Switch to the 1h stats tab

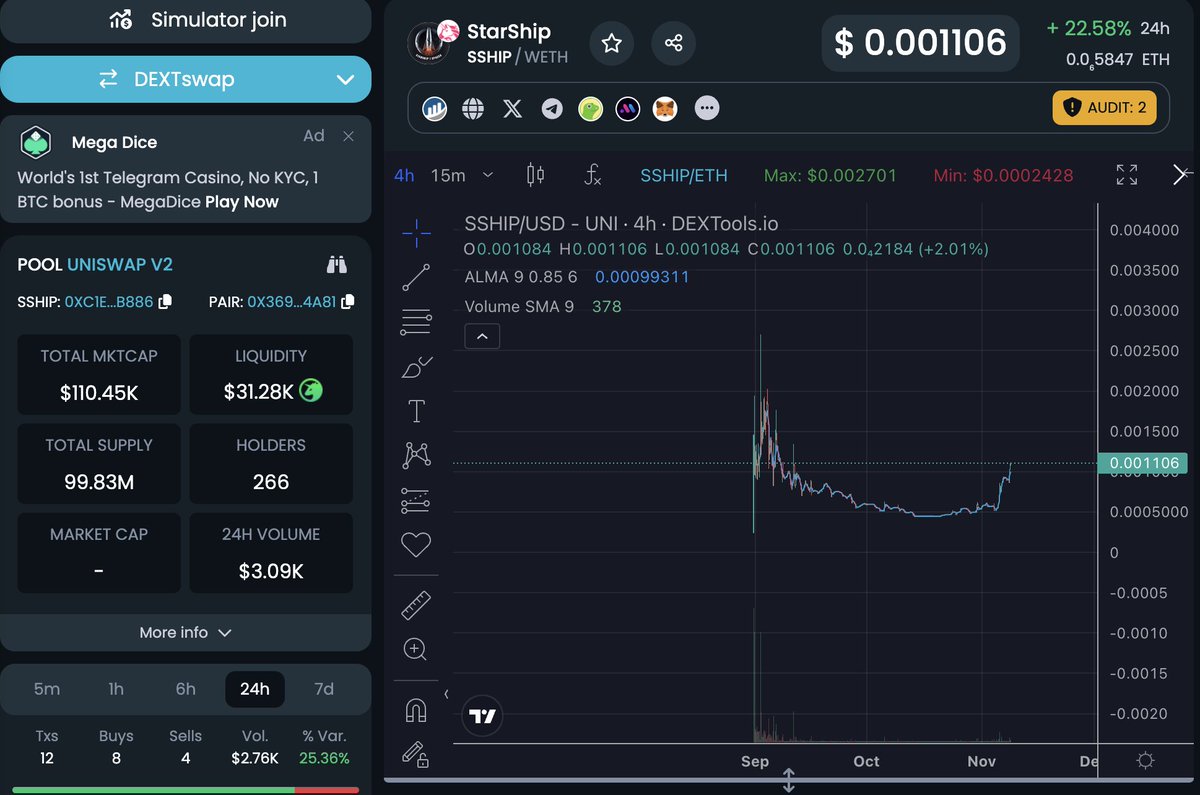[116, 689]
